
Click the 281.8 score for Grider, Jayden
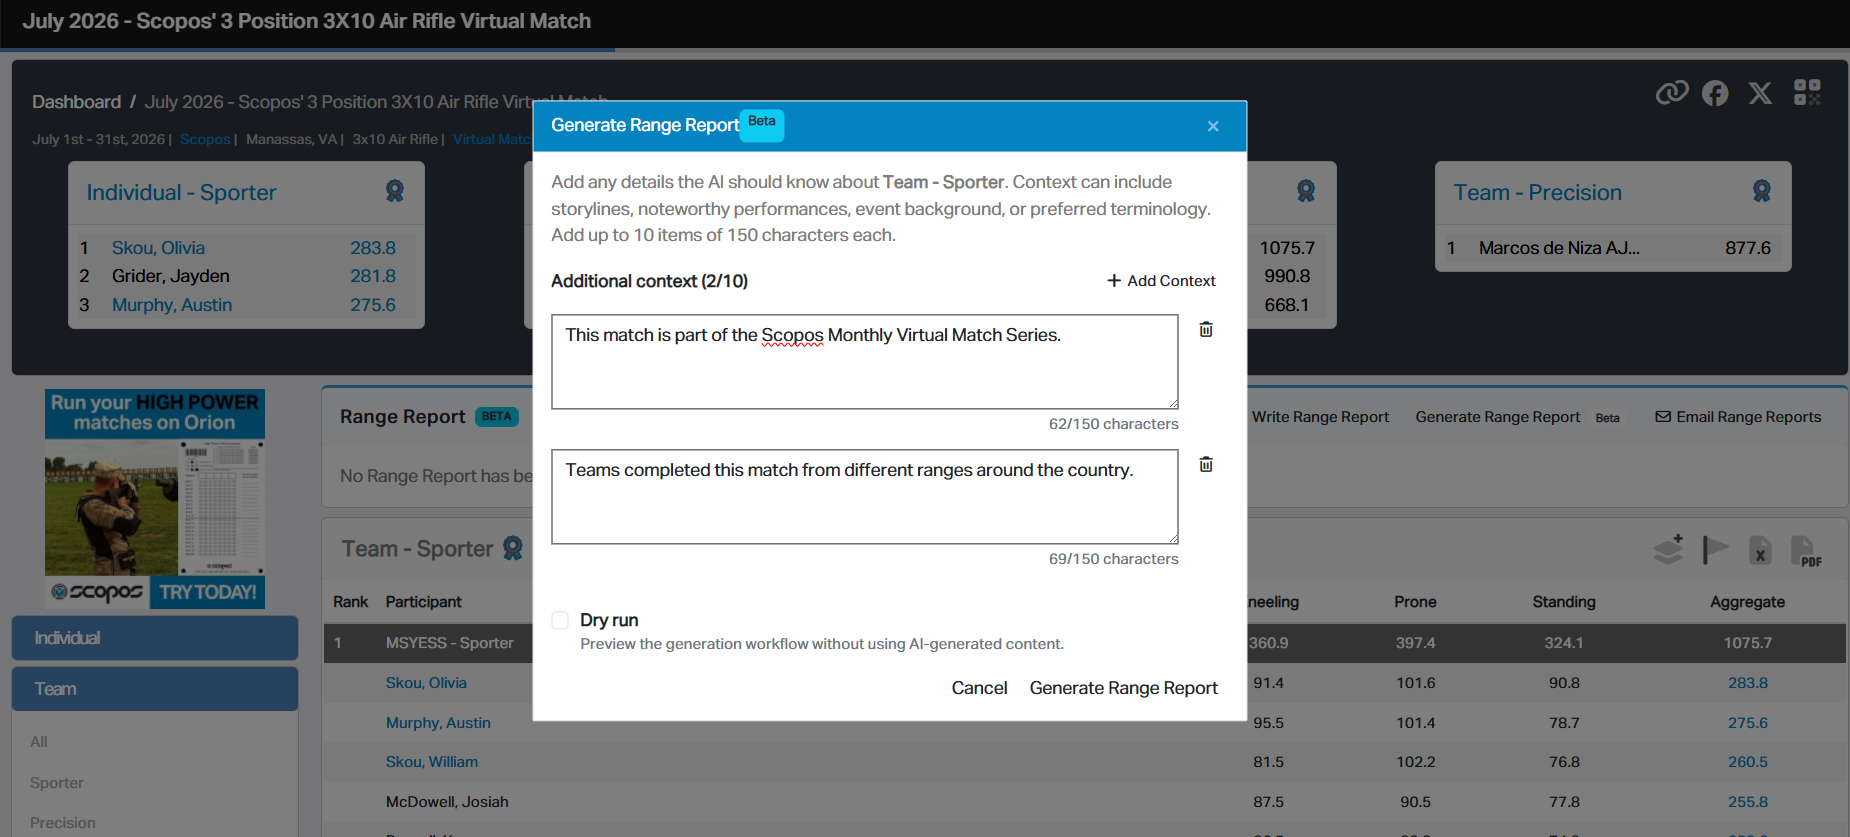373,276
